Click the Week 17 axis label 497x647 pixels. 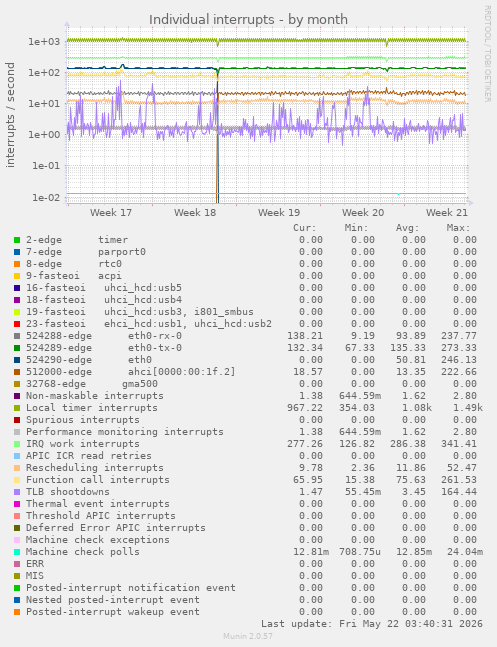pyautogui.click(x=111, y=213)
